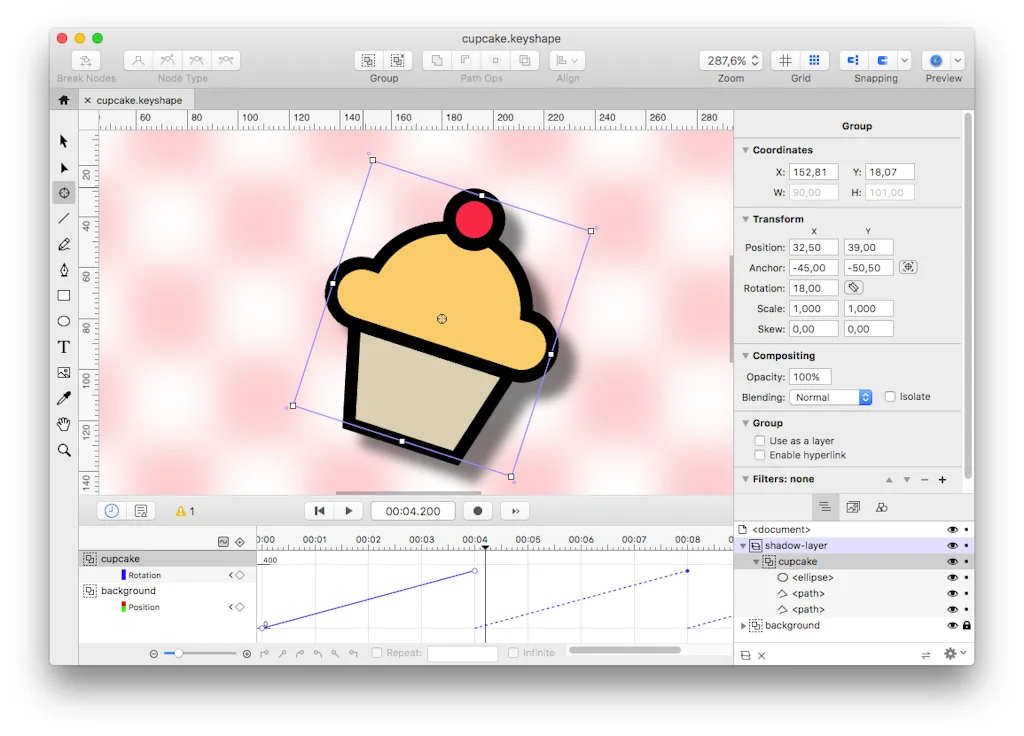Viewport: 1024px width, 736px height.
Task: Collapse the Transform section
Action: (x=744, y=219)
